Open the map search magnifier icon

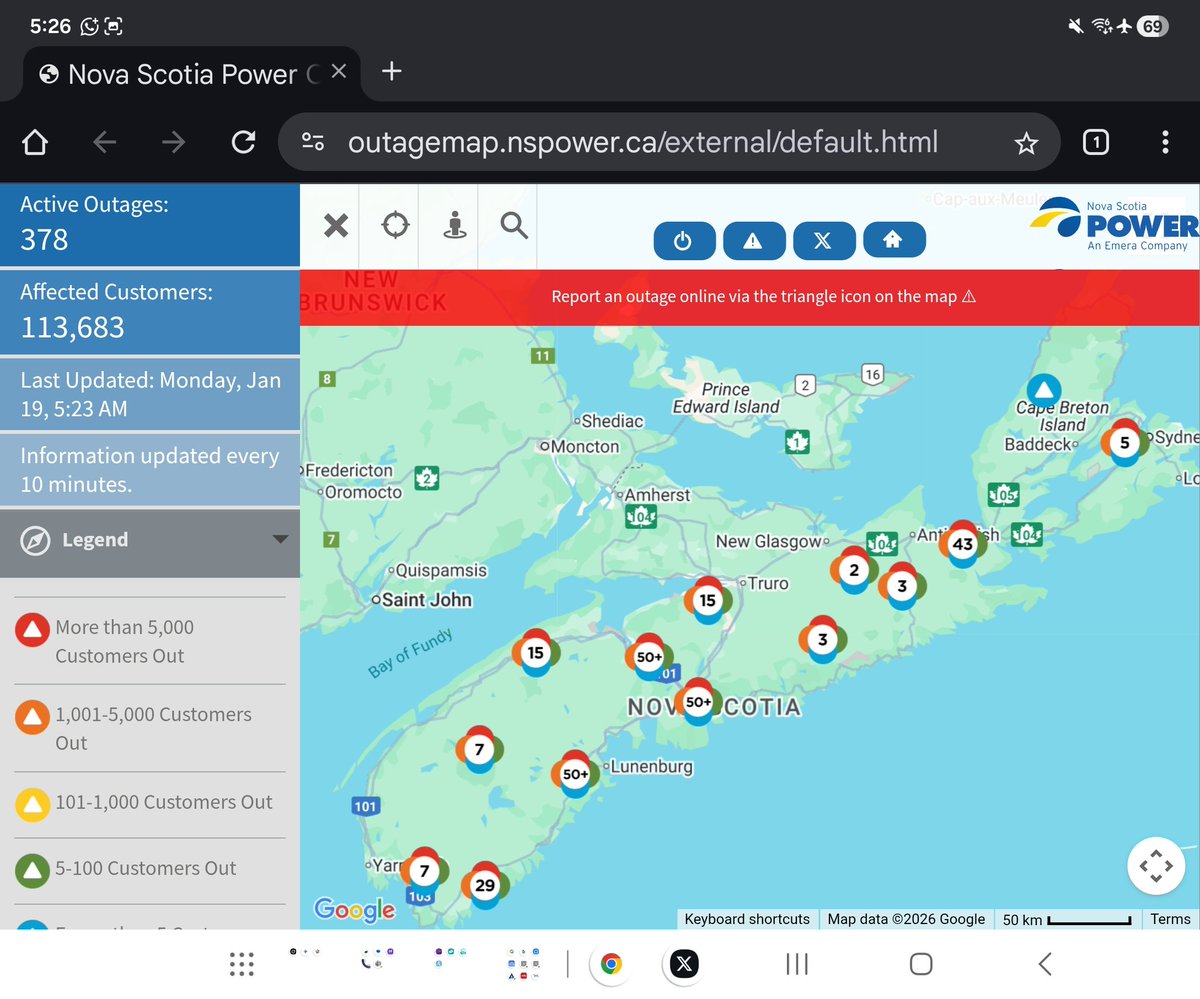(x=514, y=226)
